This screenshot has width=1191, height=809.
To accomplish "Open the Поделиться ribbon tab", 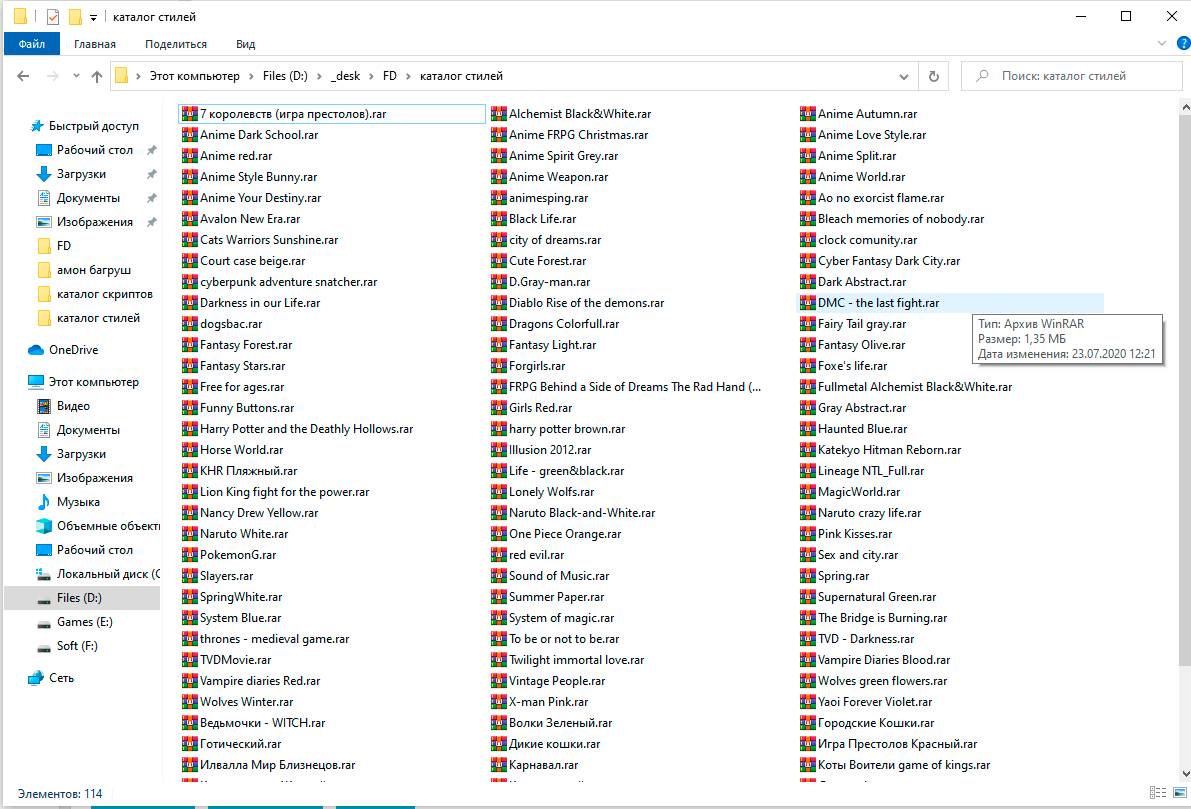I will 175,44.
